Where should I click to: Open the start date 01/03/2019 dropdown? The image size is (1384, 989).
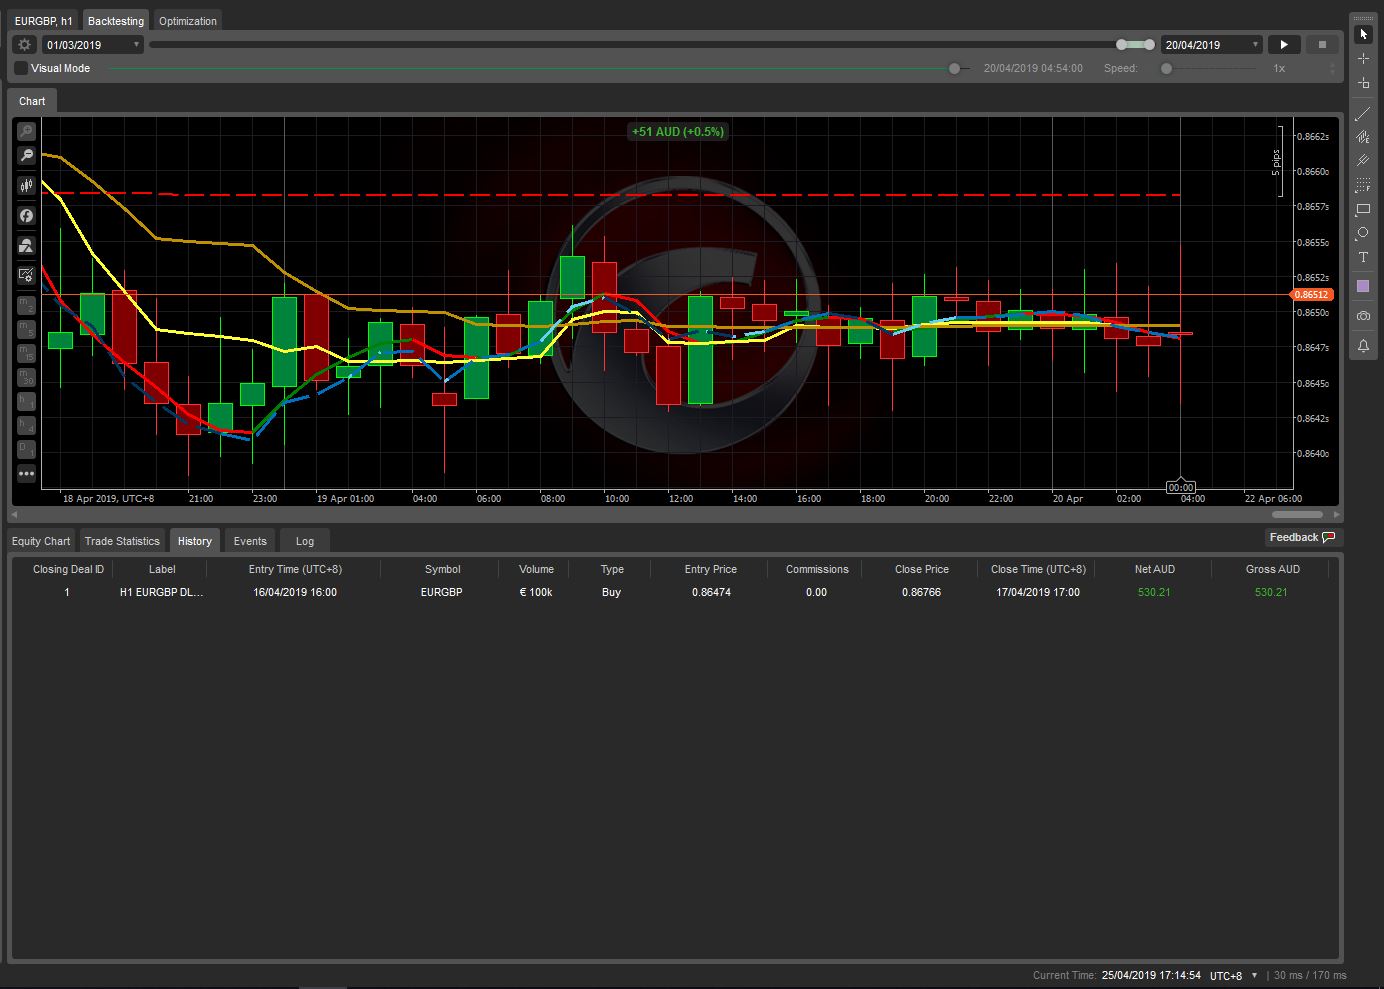coord(94,45)
